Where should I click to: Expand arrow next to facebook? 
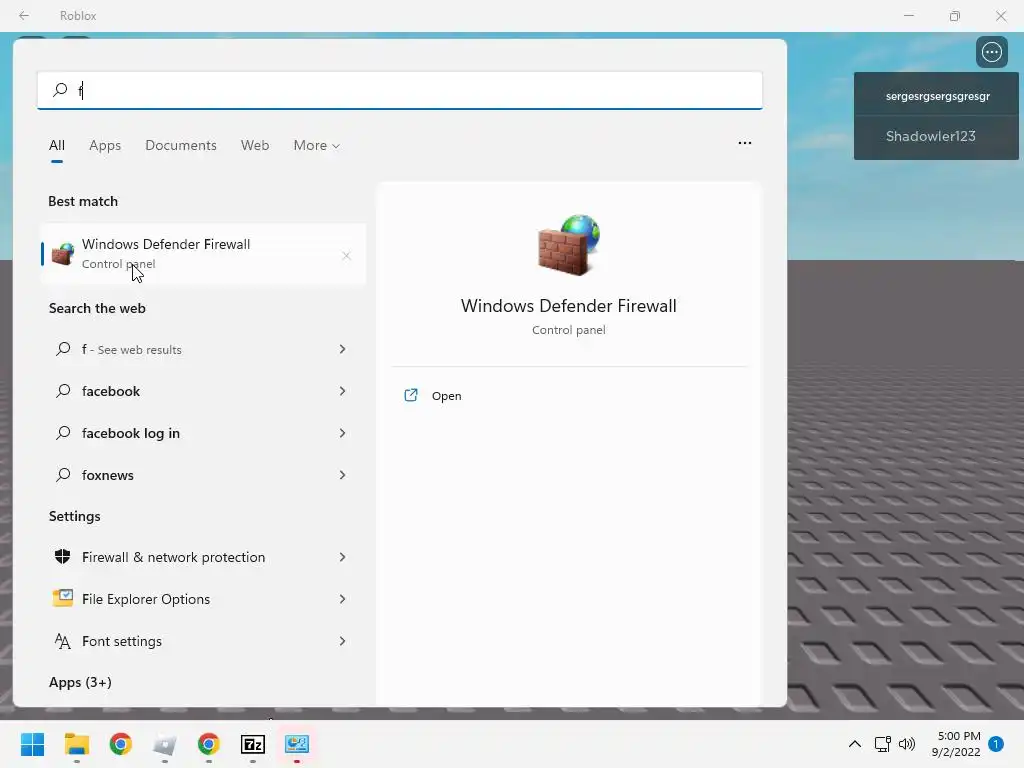(342, 391)
